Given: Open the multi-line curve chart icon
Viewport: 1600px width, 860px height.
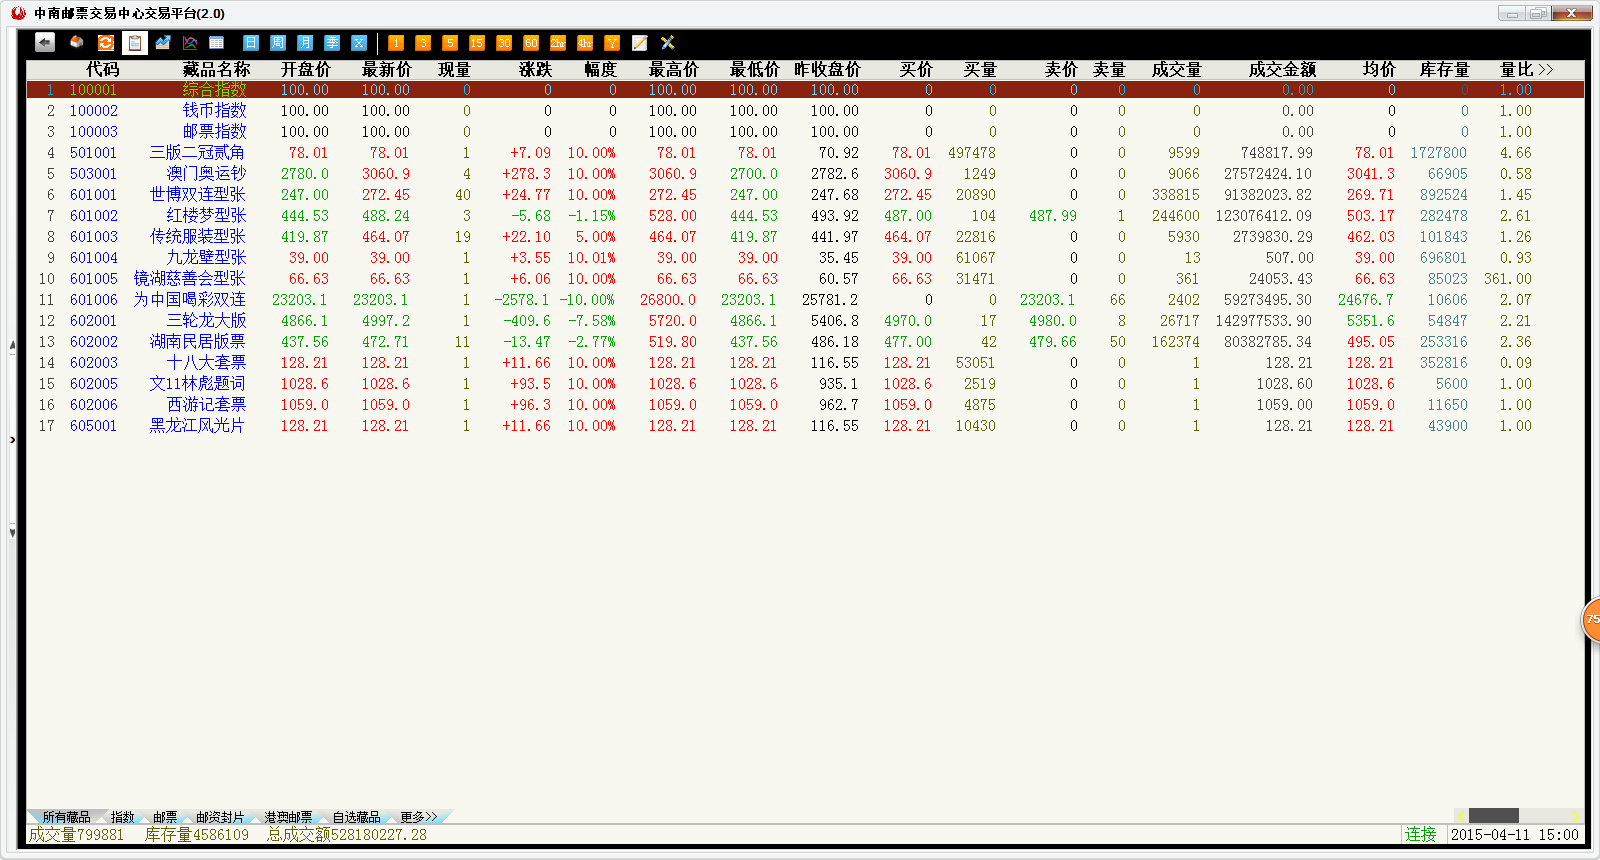Looking at the screenshot, I should click(x=190, y=42).
